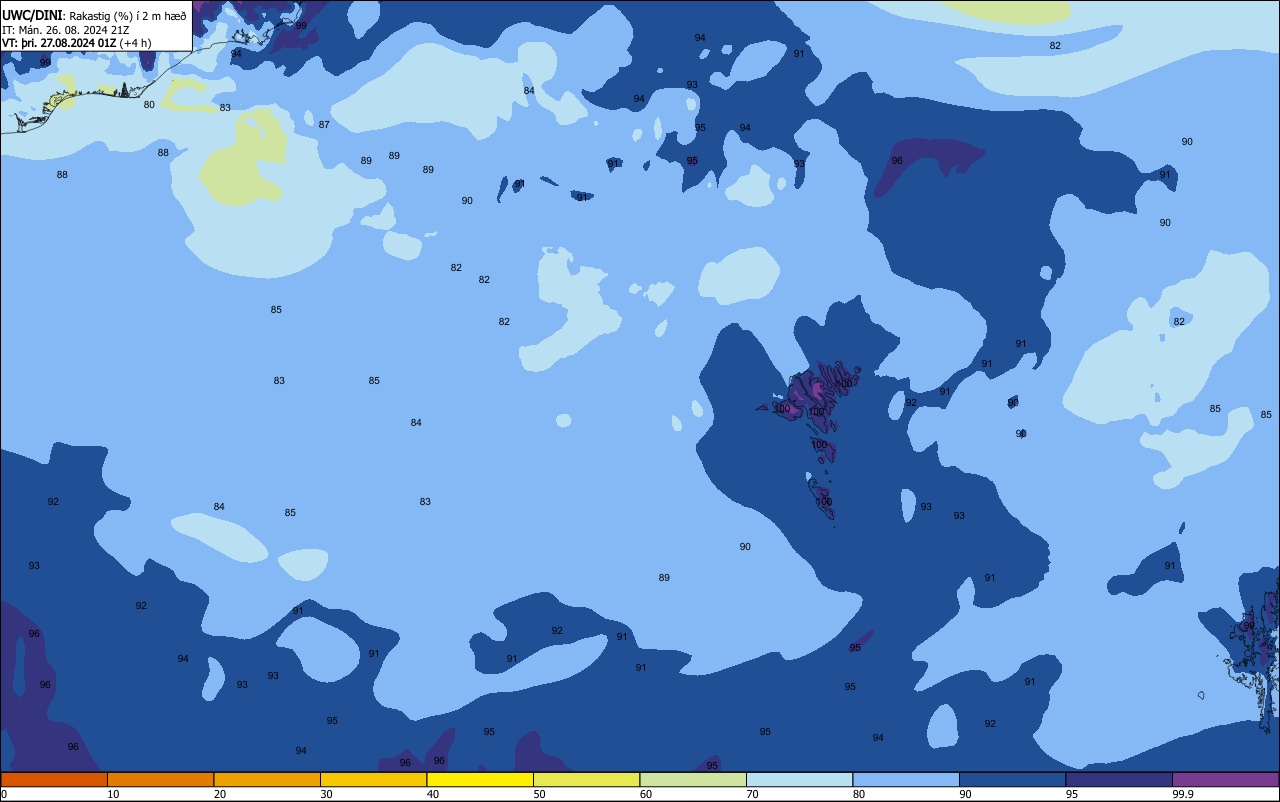Click the legend tick label '70'
Viewport: 1280px width, 802px height.
point(752,794)
